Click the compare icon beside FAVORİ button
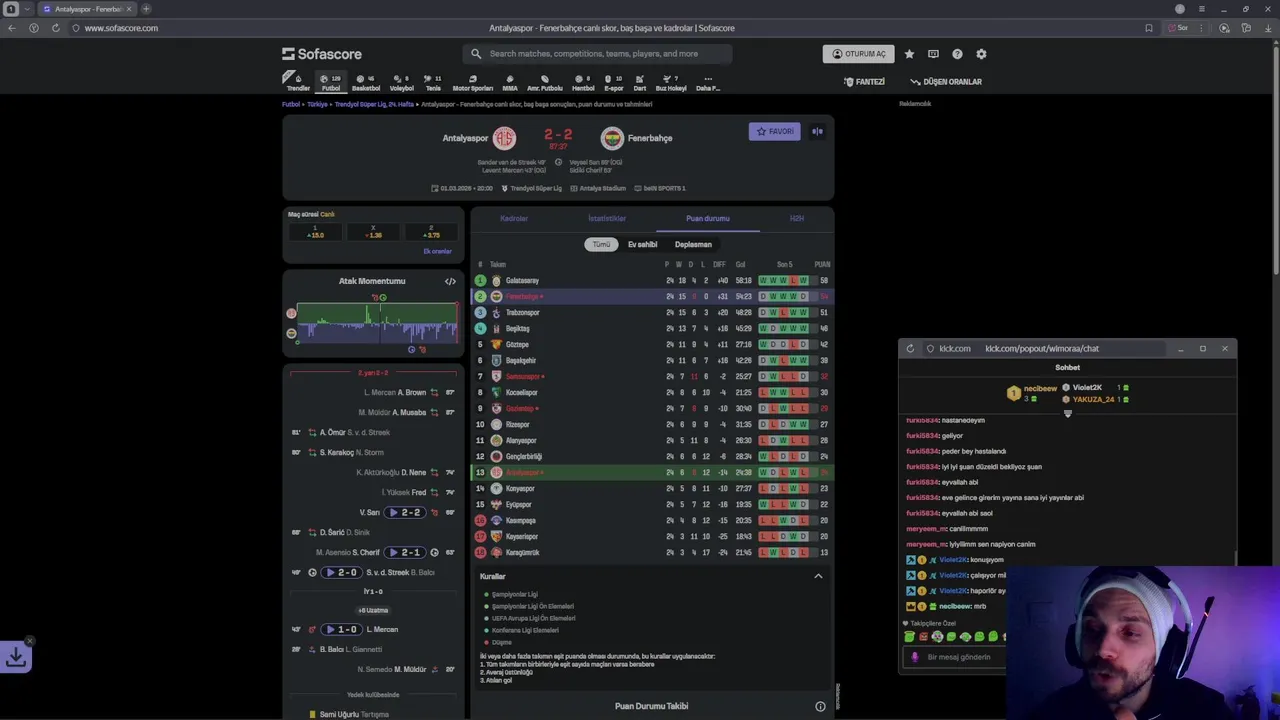 pyautogui.click(x=817, y=131)
